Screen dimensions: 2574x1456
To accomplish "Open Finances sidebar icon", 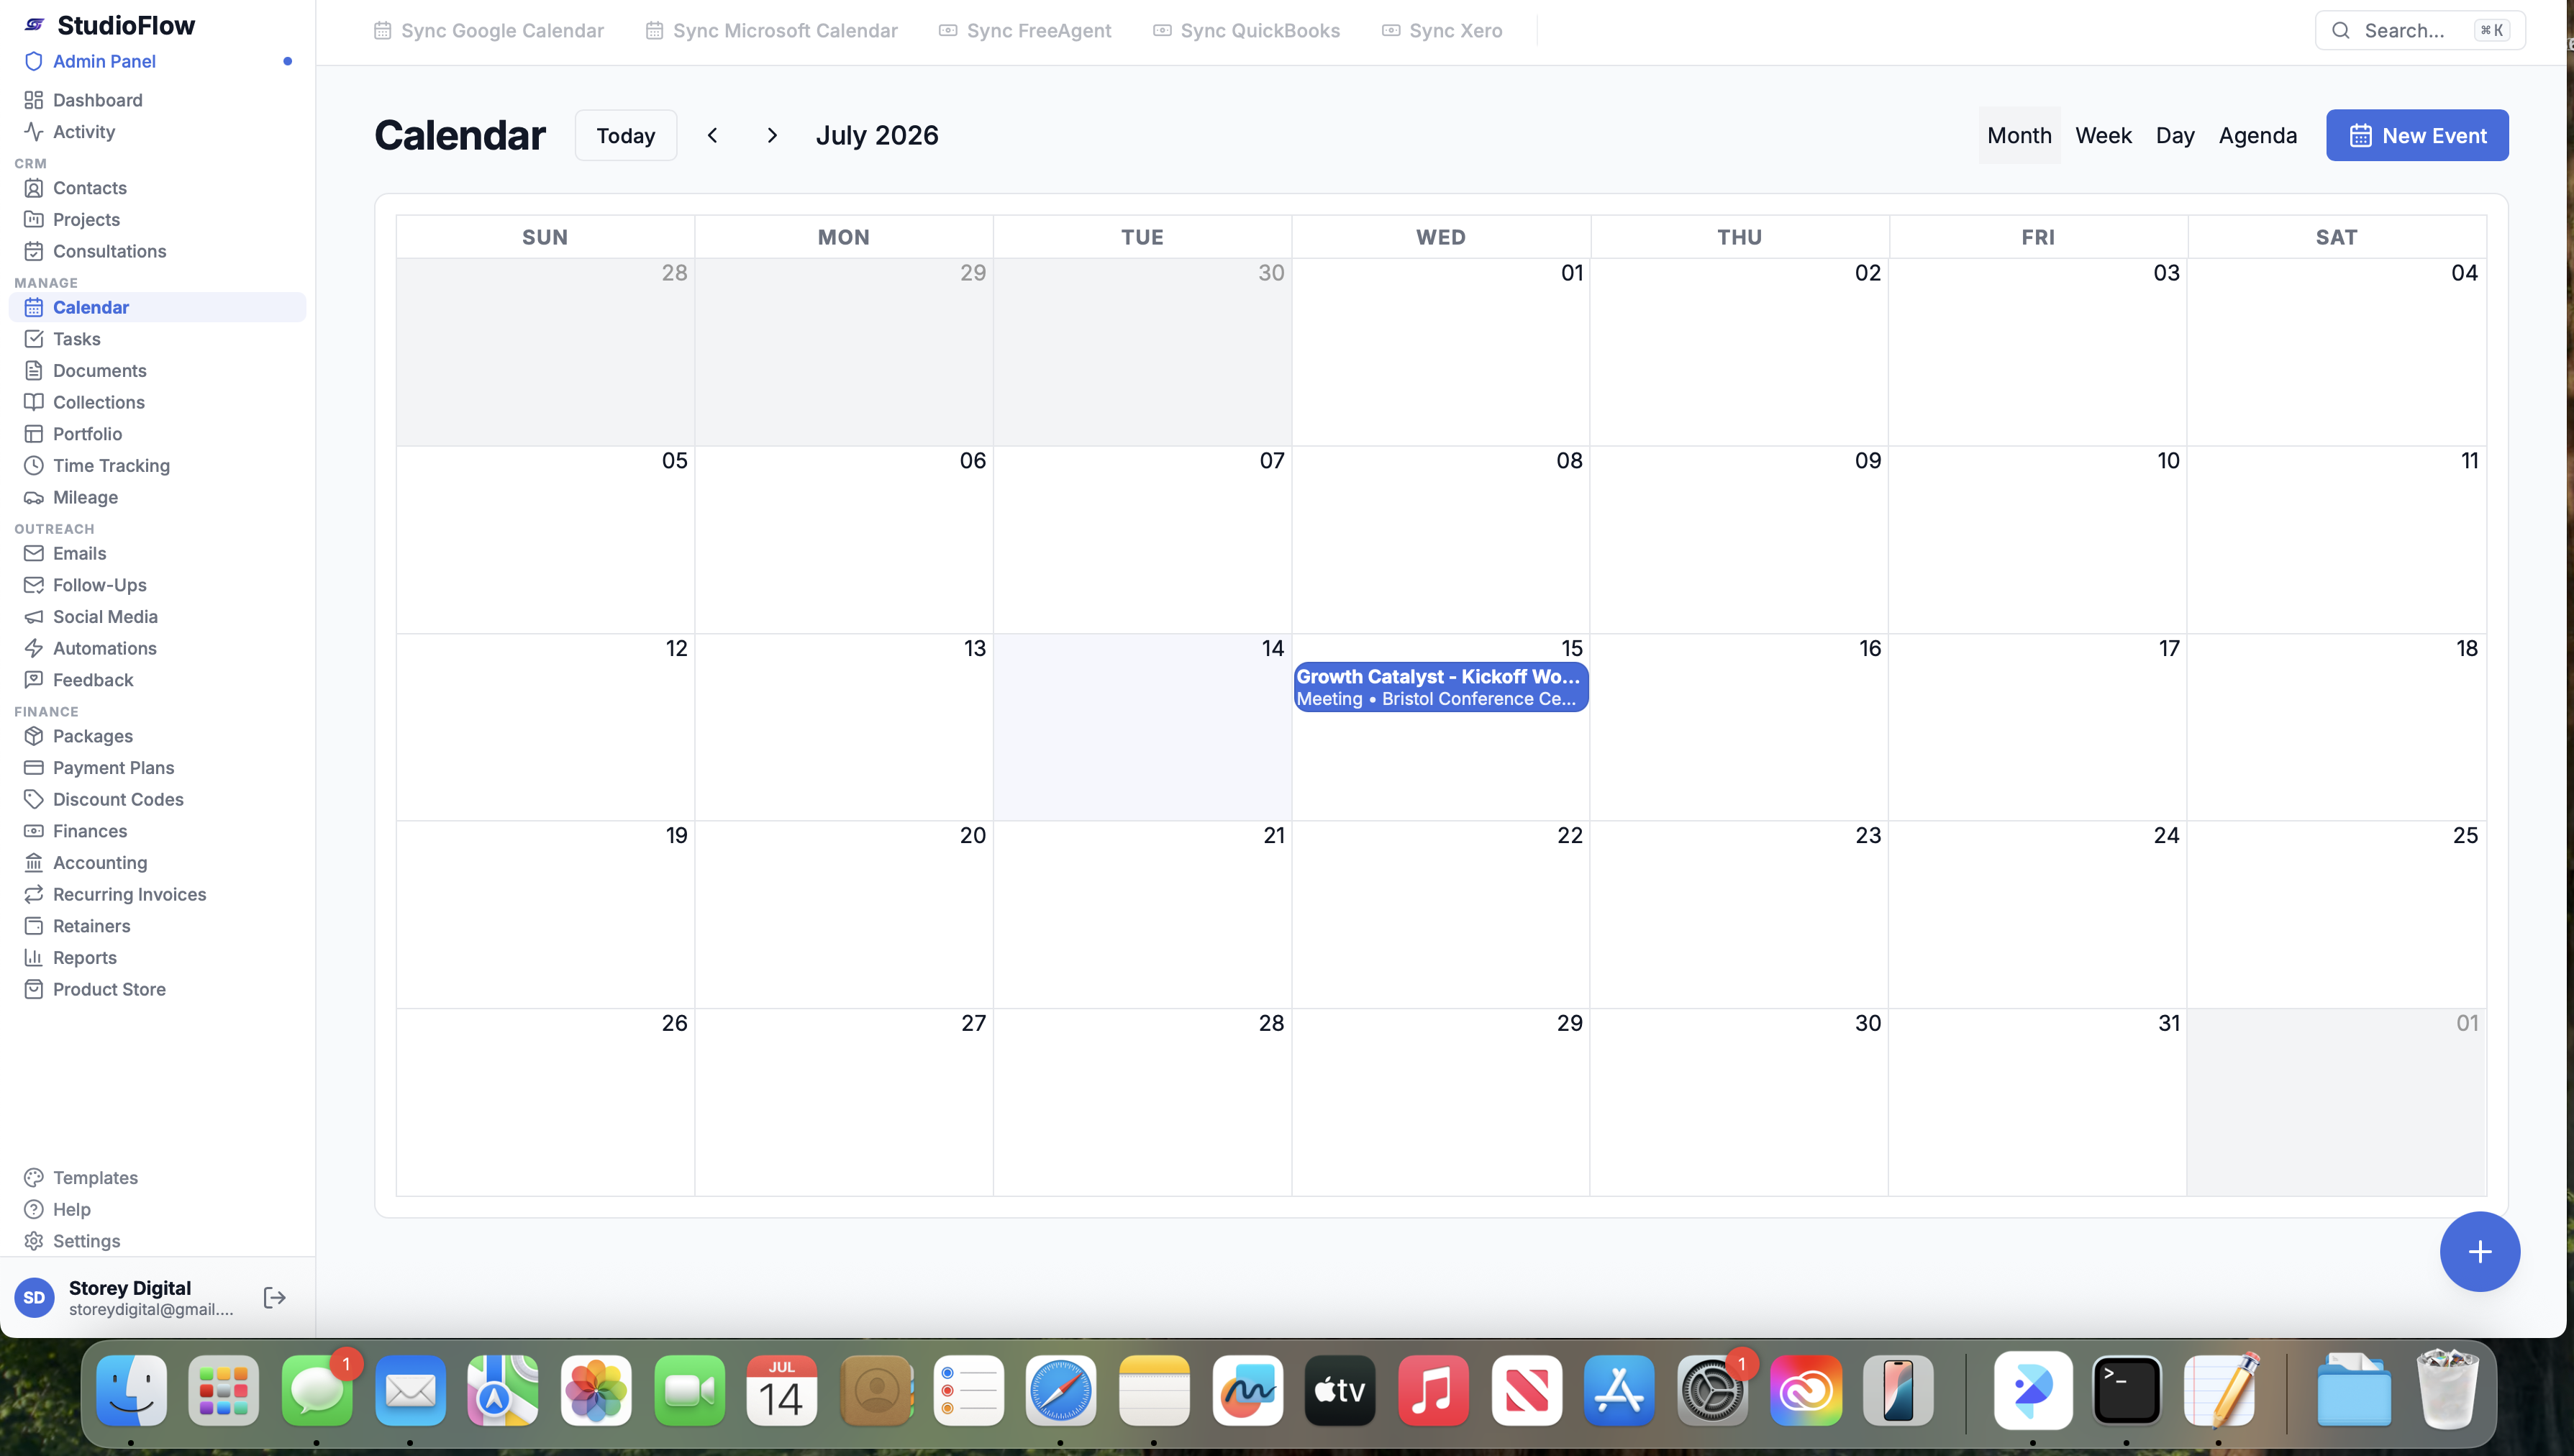I will pos(34,831).
